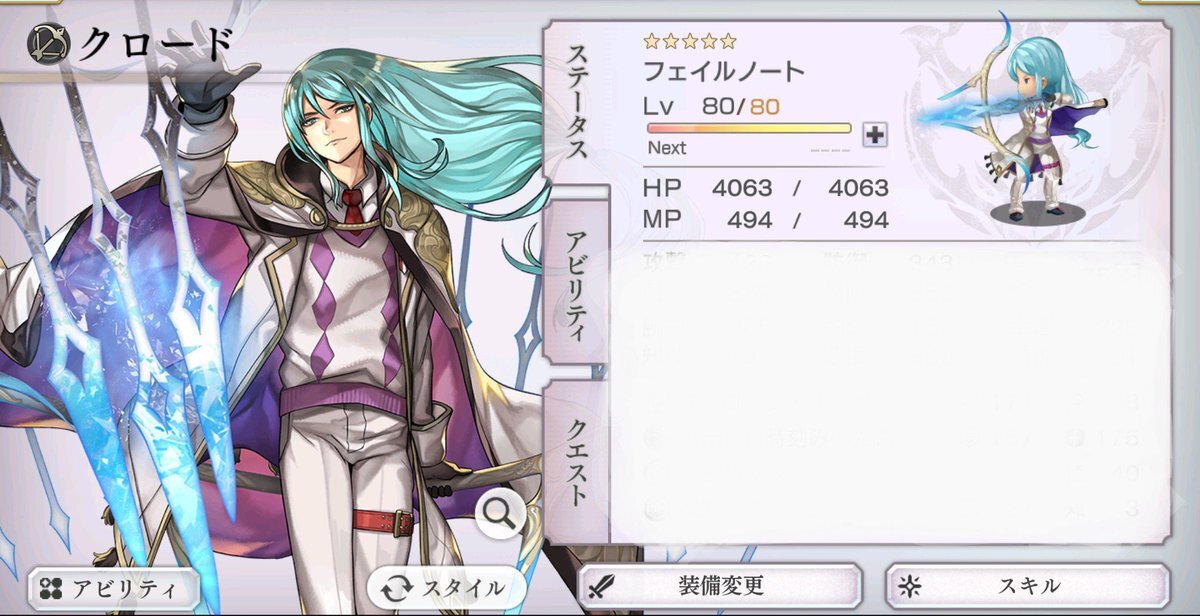Click the experience progress bar

(749, 128)
